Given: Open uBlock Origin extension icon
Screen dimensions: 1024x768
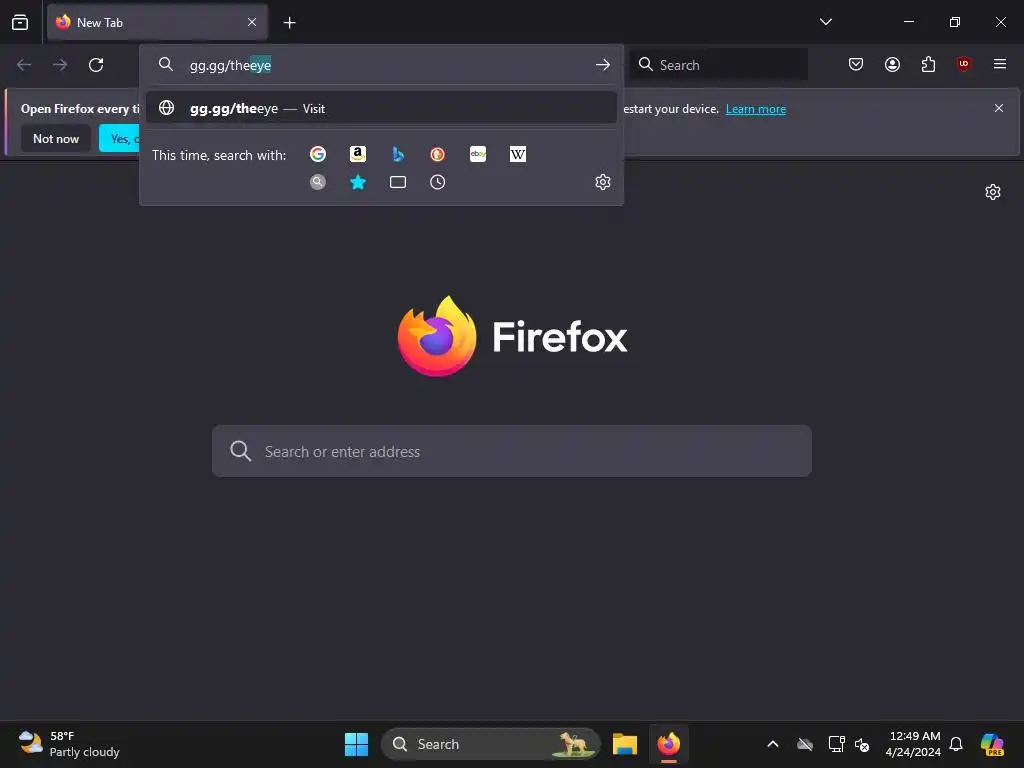Looking at the screenshot, I should click(964, 64).
